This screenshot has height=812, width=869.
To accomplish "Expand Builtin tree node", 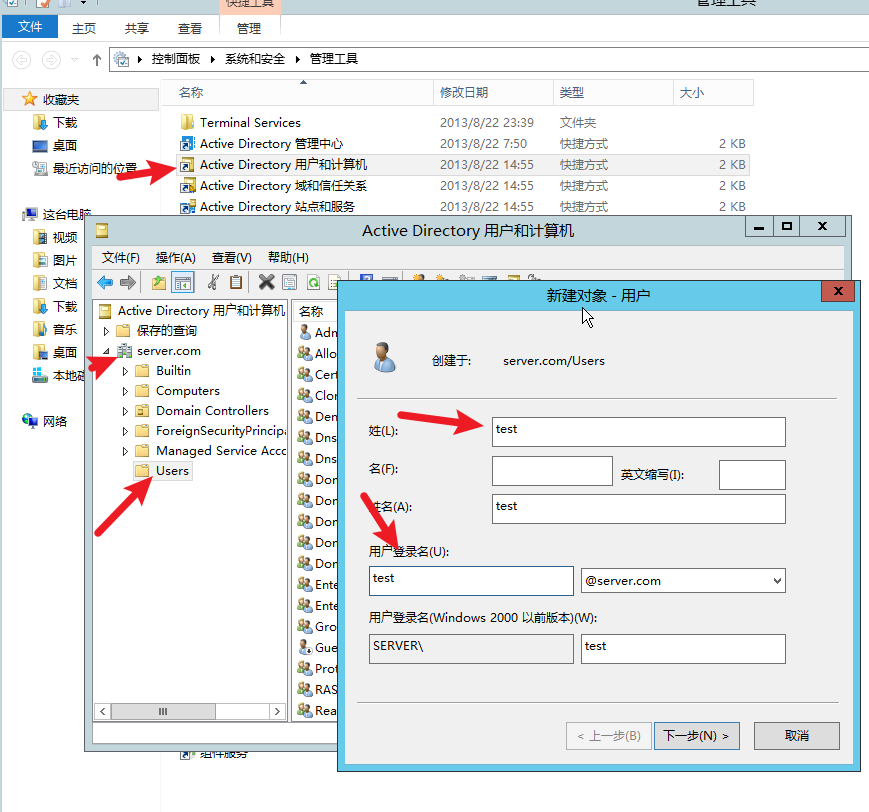I will [125, 371].
